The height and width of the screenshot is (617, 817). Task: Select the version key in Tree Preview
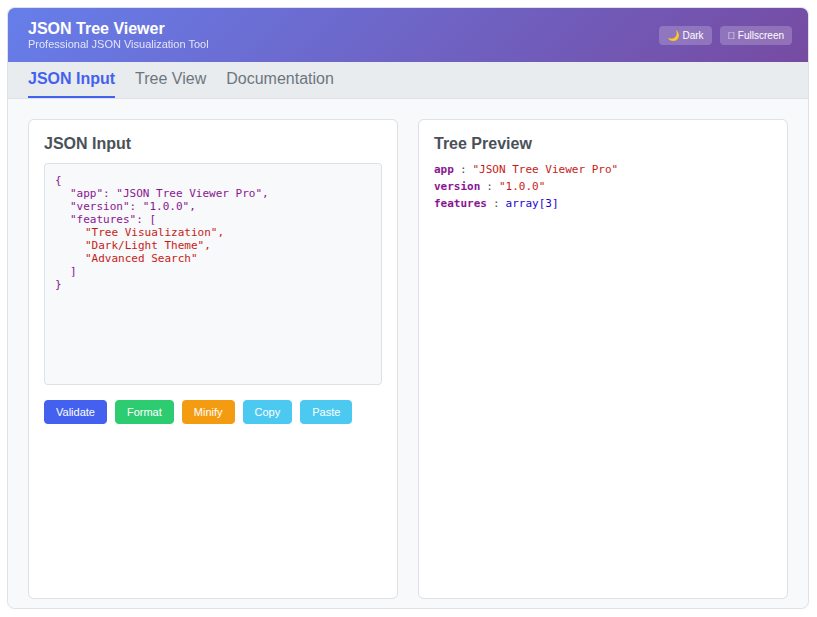(x=457, y=186)
